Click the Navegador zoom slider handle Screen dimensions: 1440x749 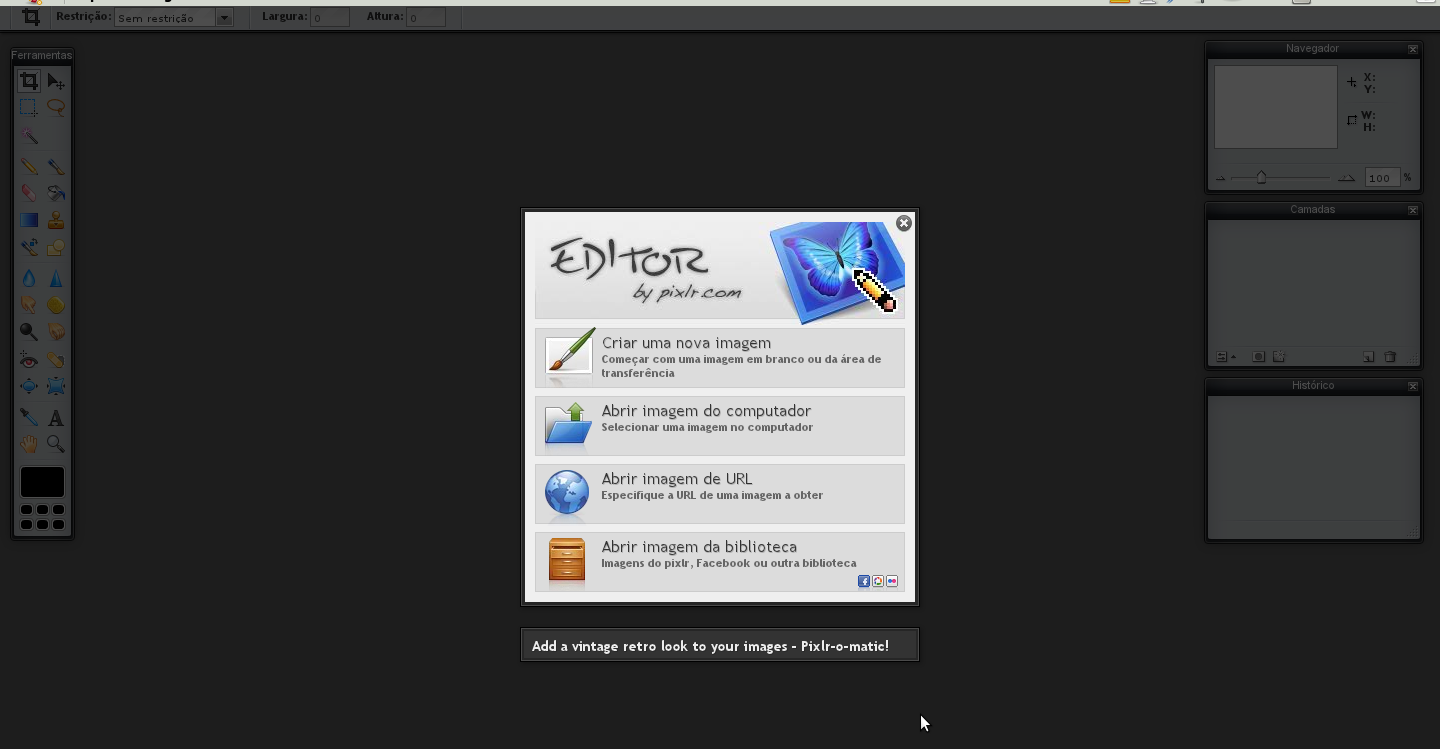click(x=1261, y=177)
